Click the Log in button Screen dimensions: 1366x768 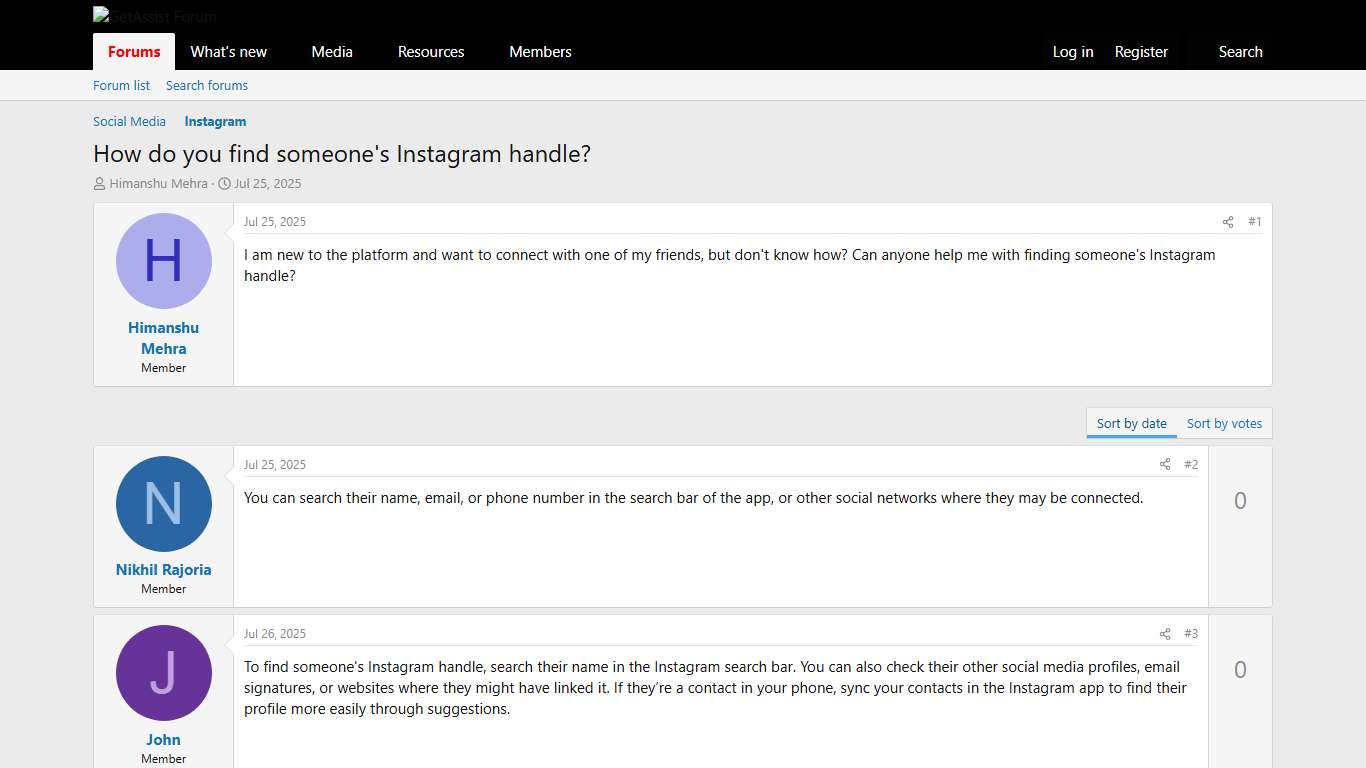pos(1072,51)
